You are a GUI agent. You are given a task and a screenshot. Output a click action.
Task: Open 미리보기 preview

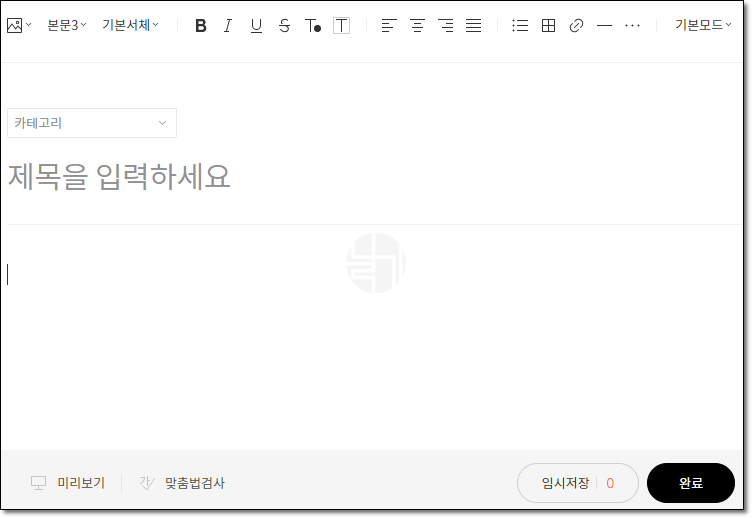pyautogui.click(x=68, y=483)
